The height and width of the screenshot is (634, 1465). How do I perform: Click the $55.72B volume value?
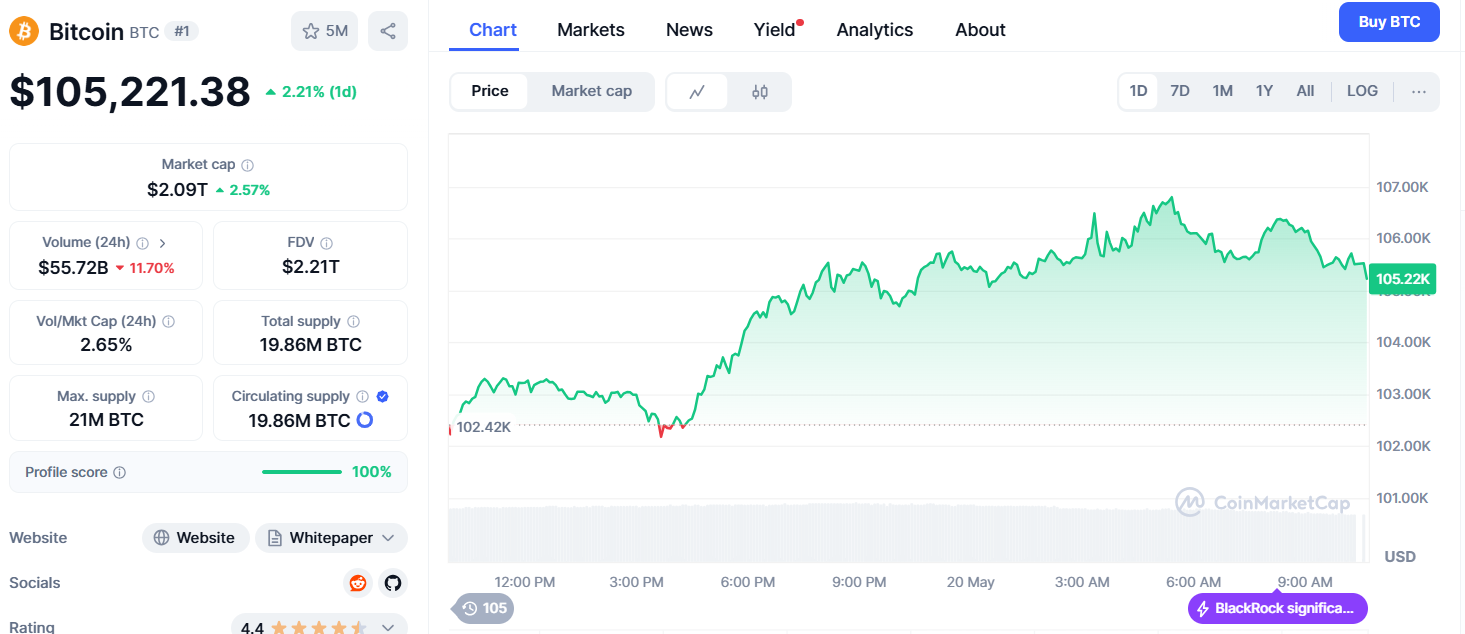click(x=73, y=267)
